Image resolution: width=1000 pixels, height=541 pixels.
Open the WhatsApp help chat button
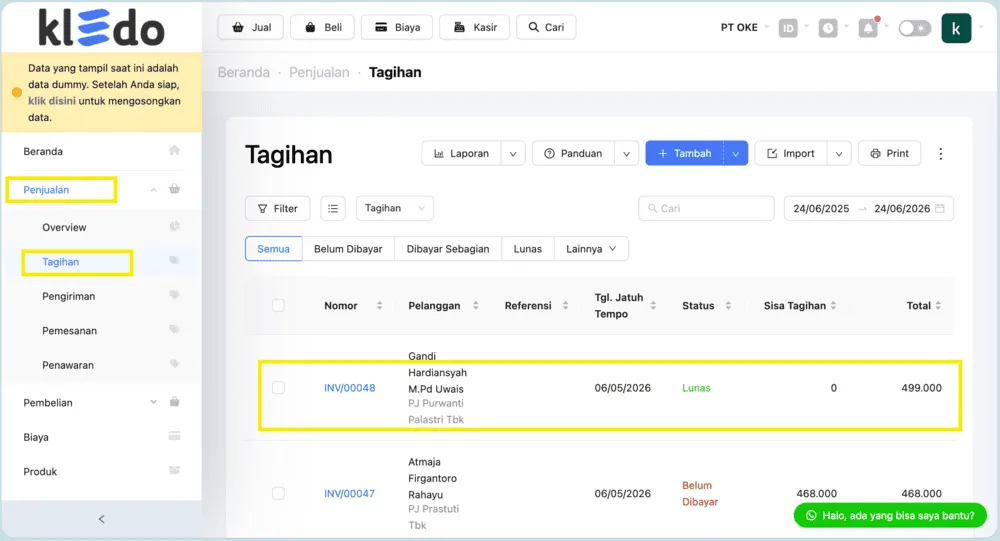coord(890,515)
